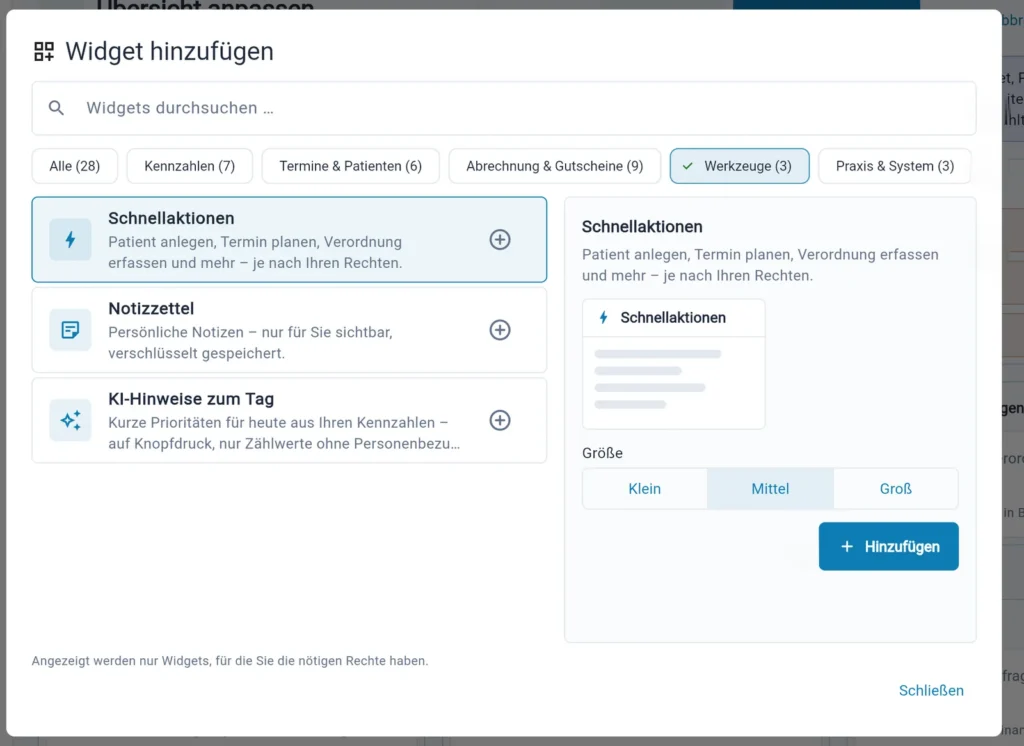Filter by Termine & Patienten (6)
The width and height of the screenshot is (1024, 746).
351,166
